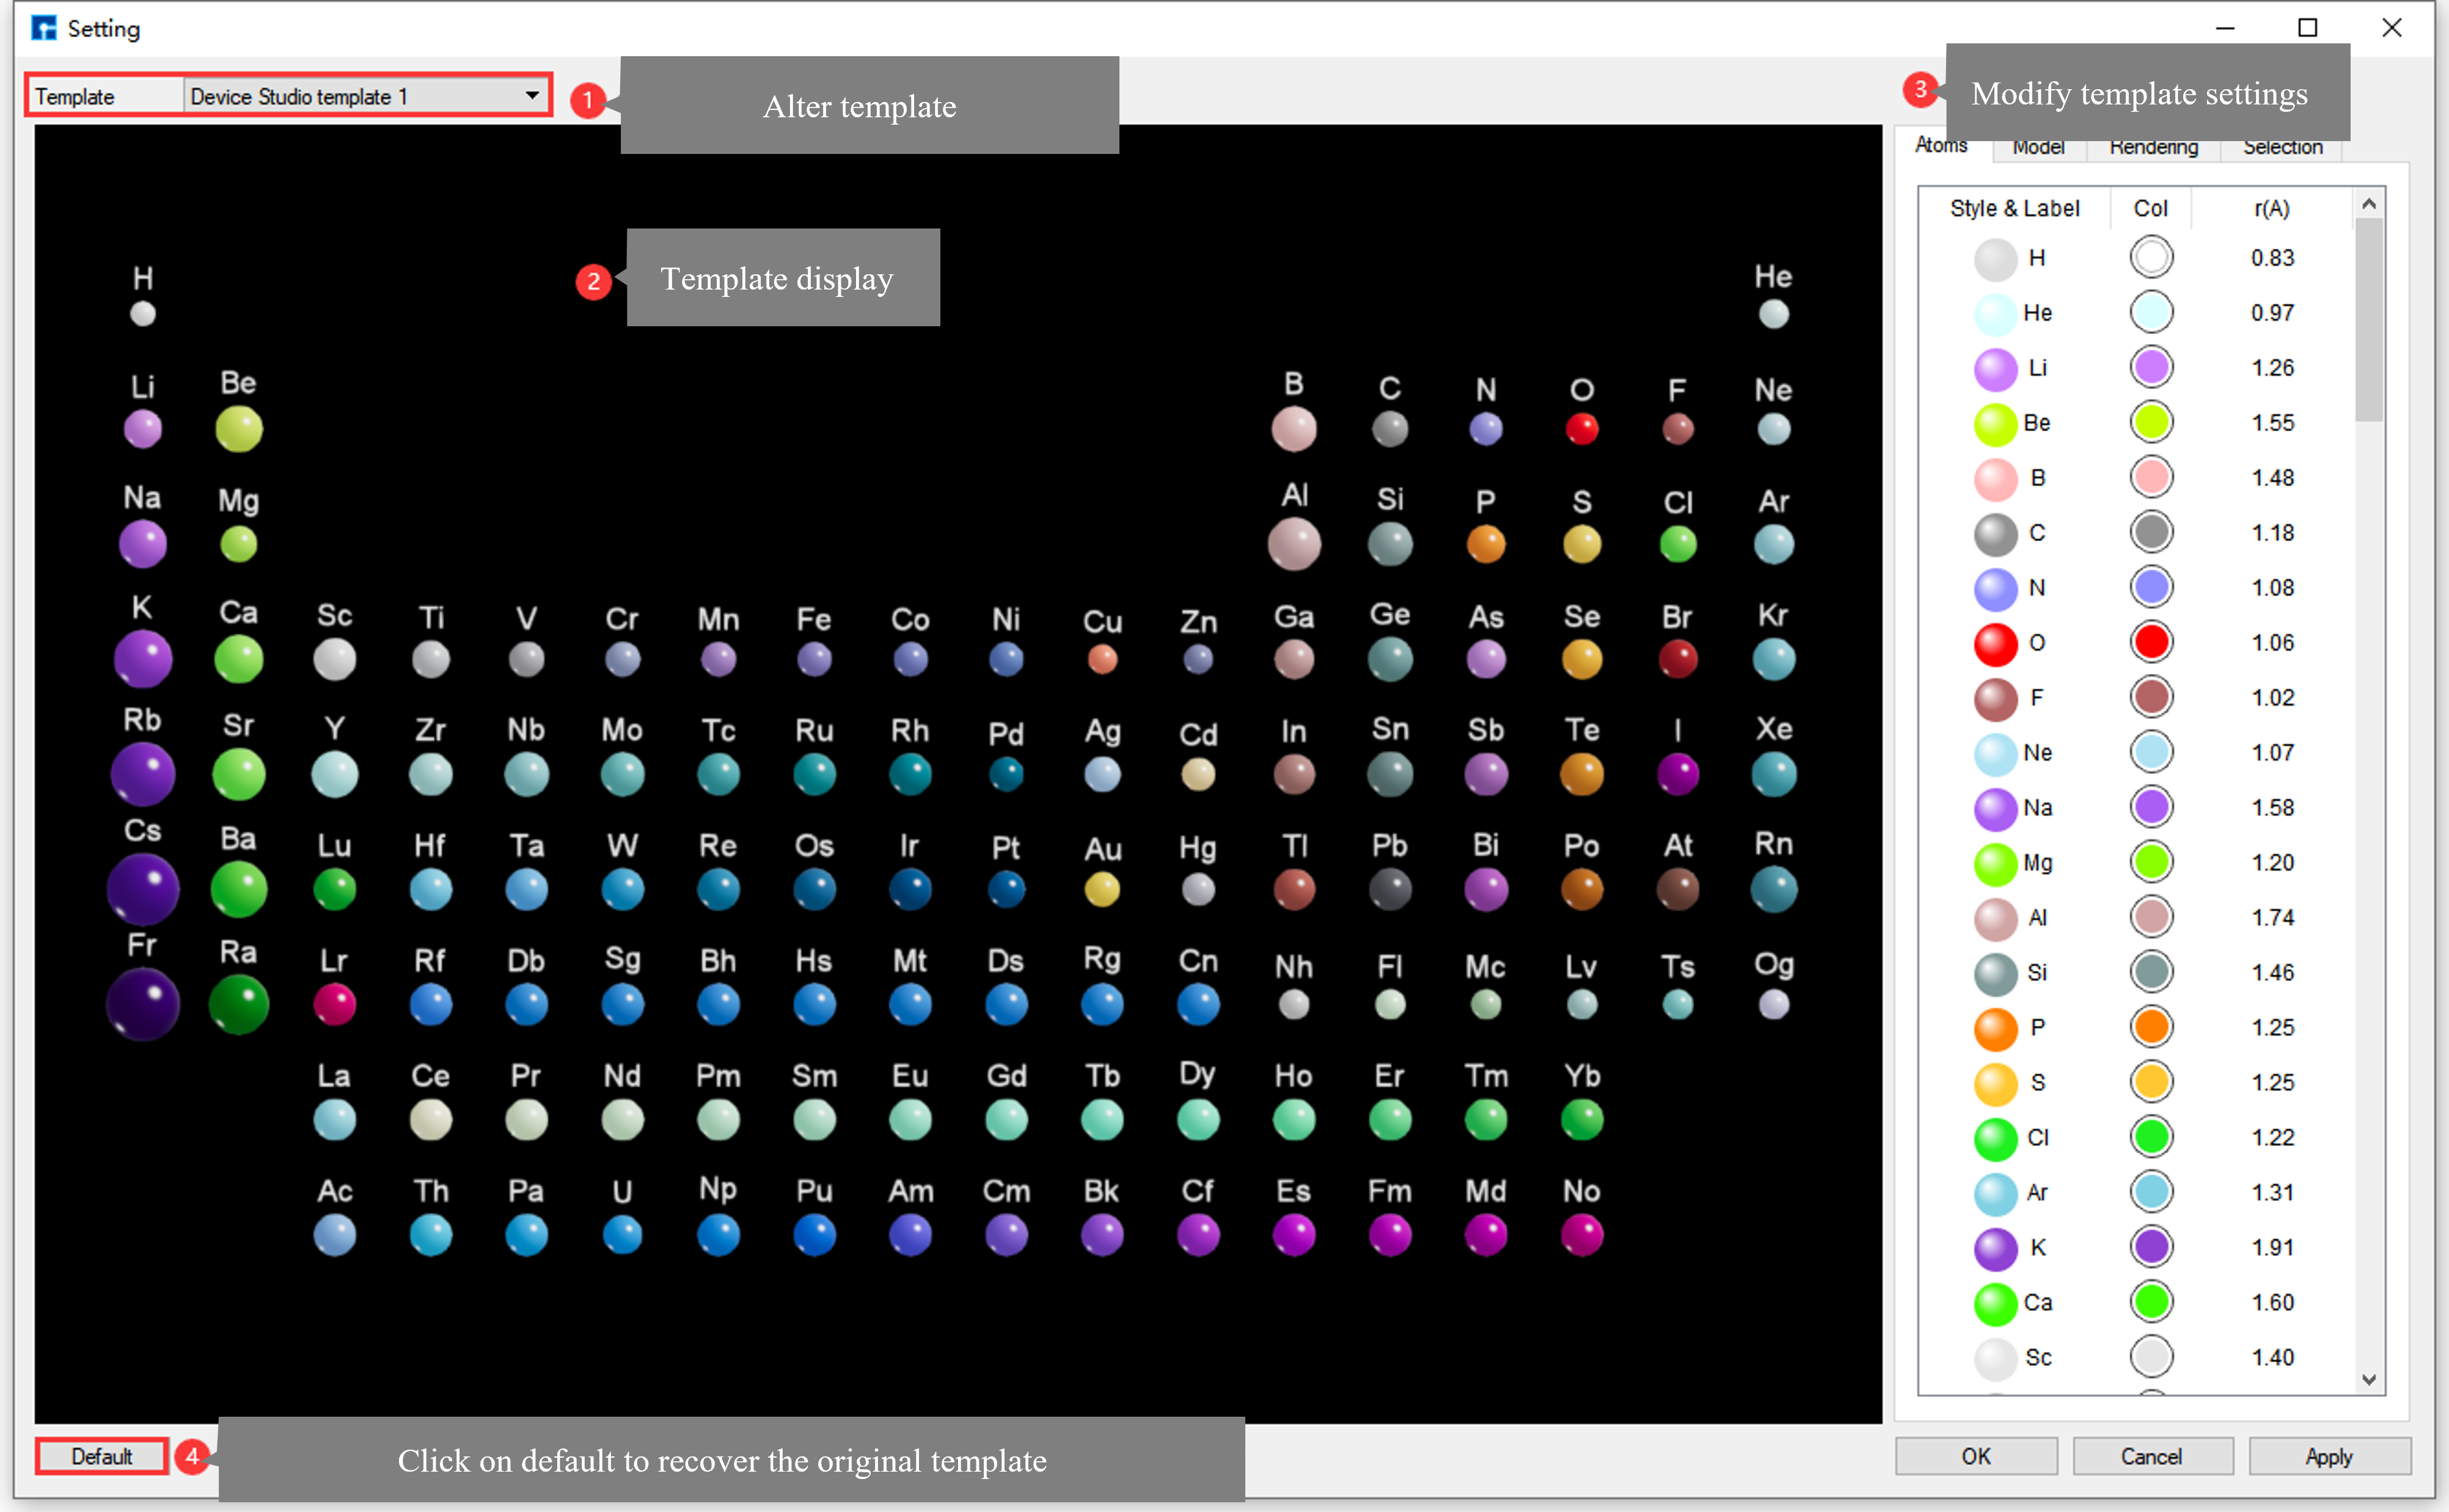
Task: Click the Ne label in atom list
Action: point(2037,753)
